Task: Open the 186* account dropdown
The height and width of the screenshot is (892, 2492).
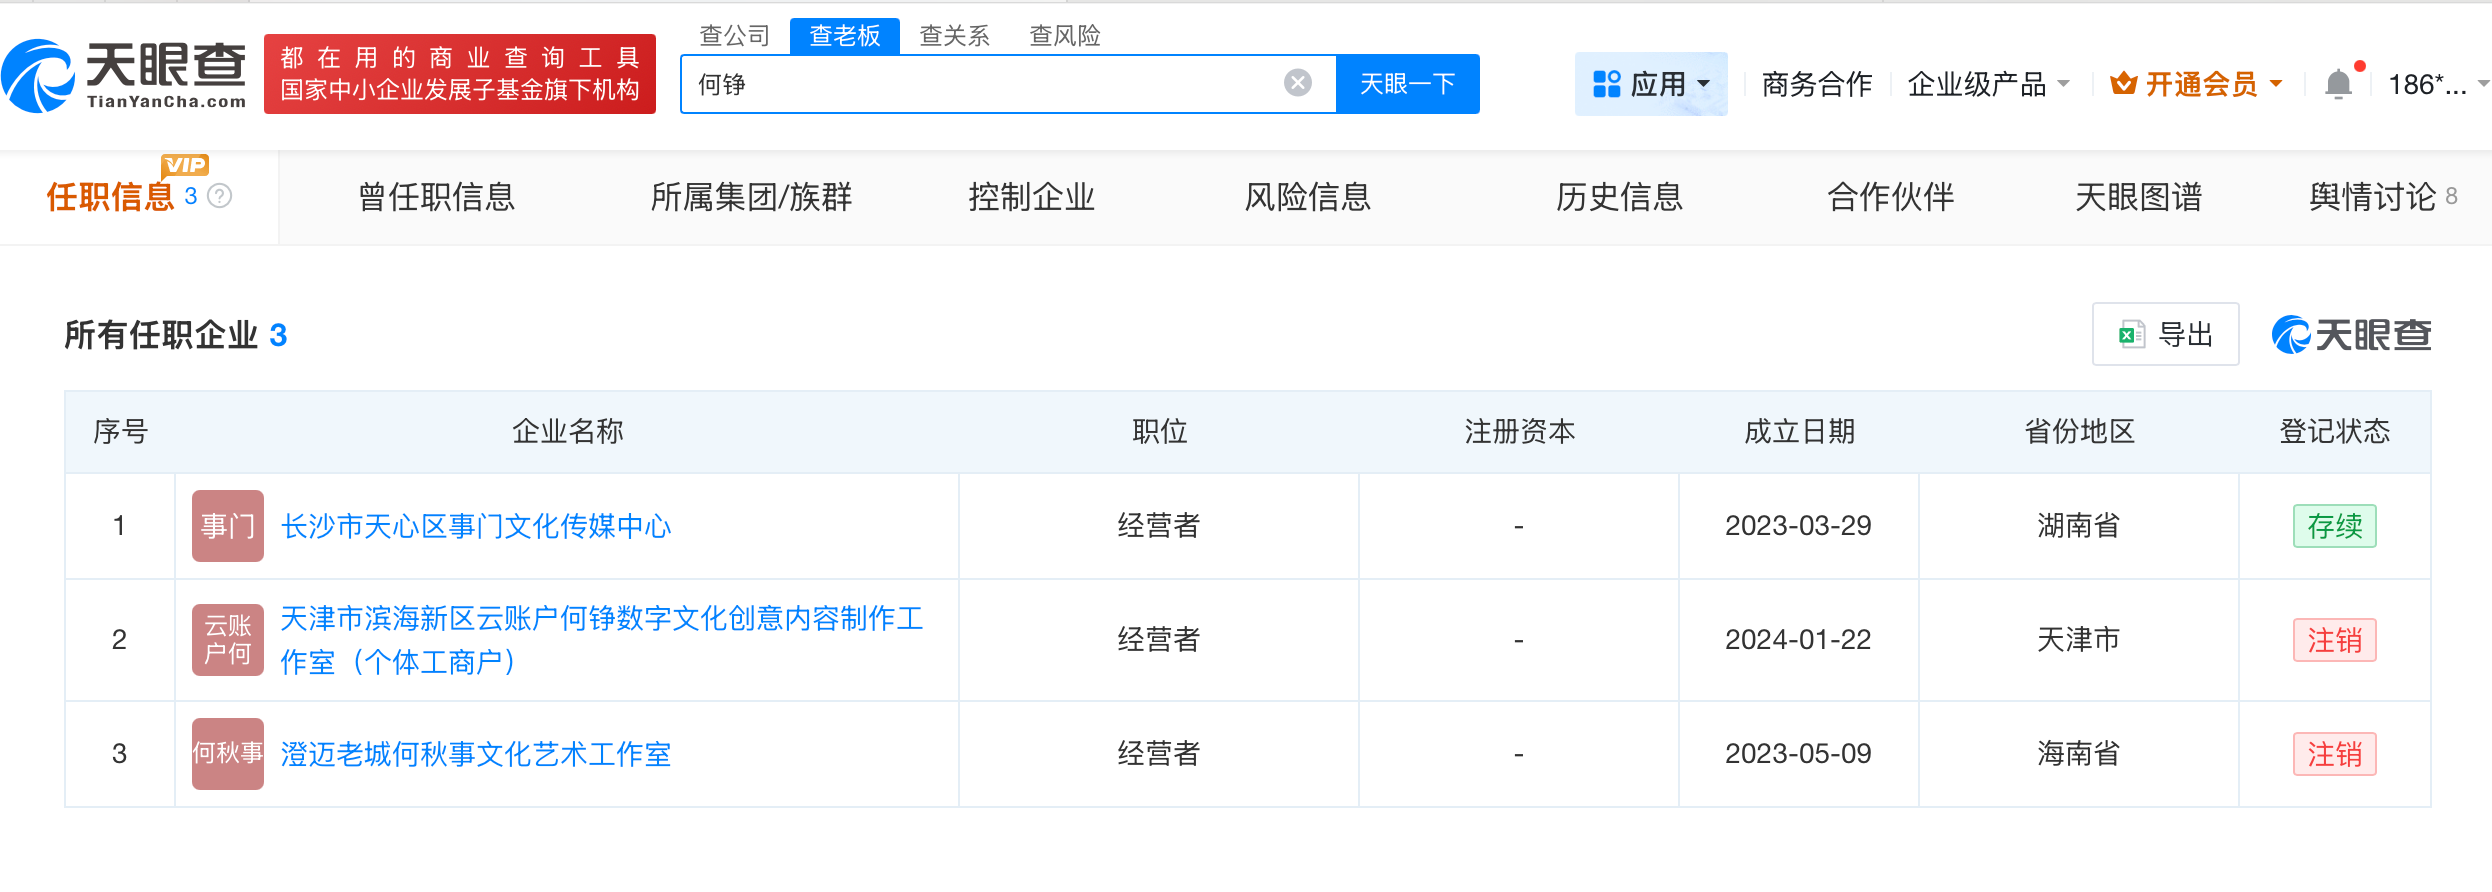Action: [2438, 84]
